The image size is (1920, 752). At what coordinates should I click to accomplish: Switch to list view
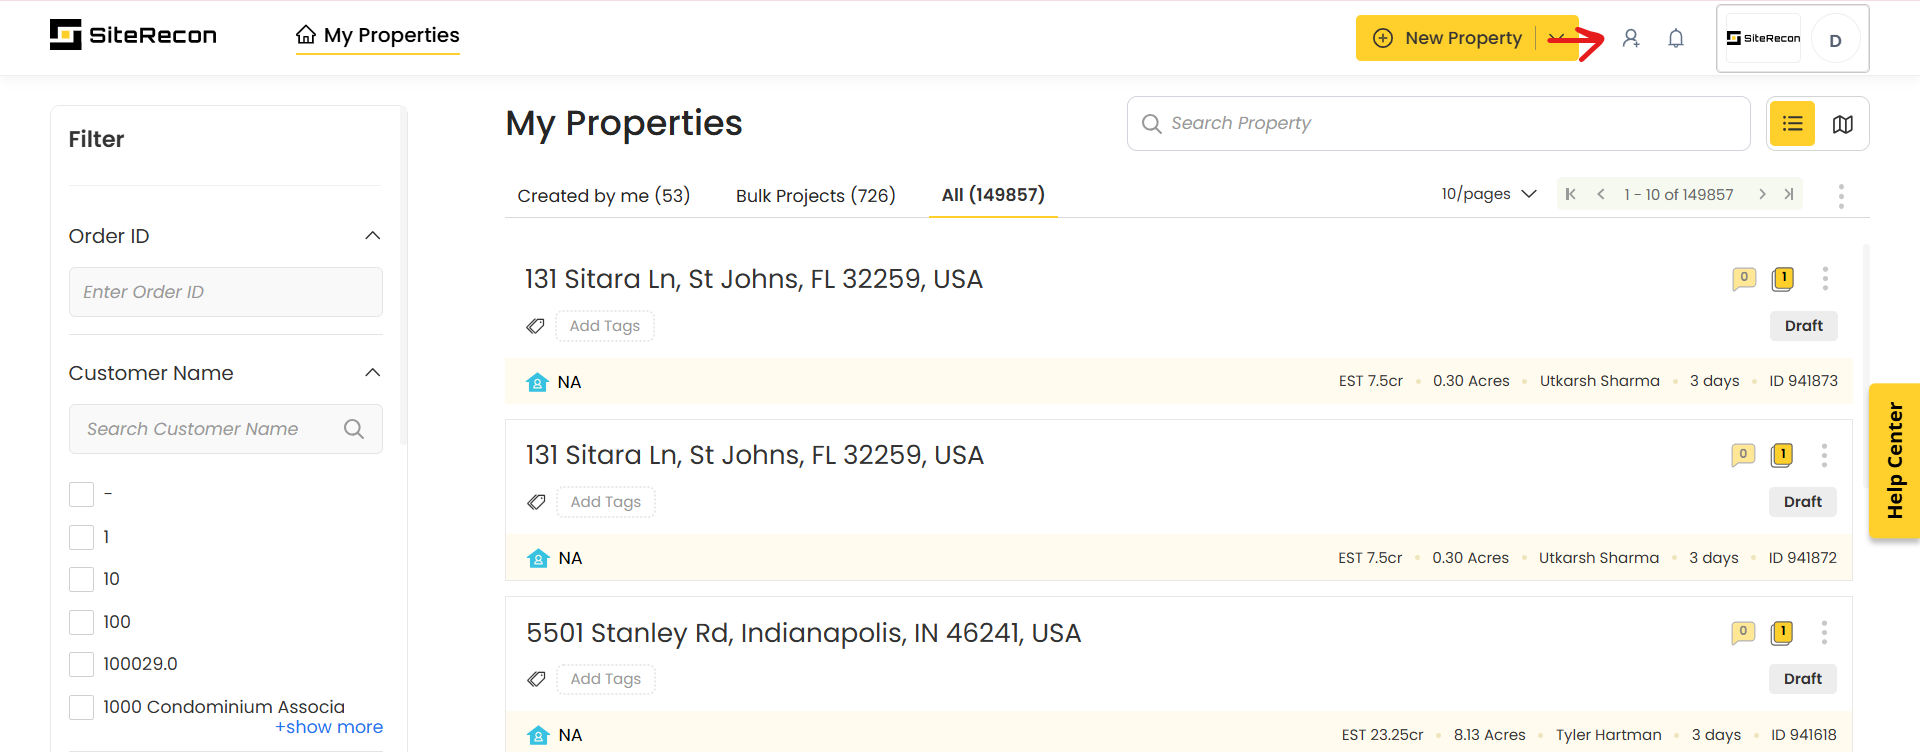1792,124
